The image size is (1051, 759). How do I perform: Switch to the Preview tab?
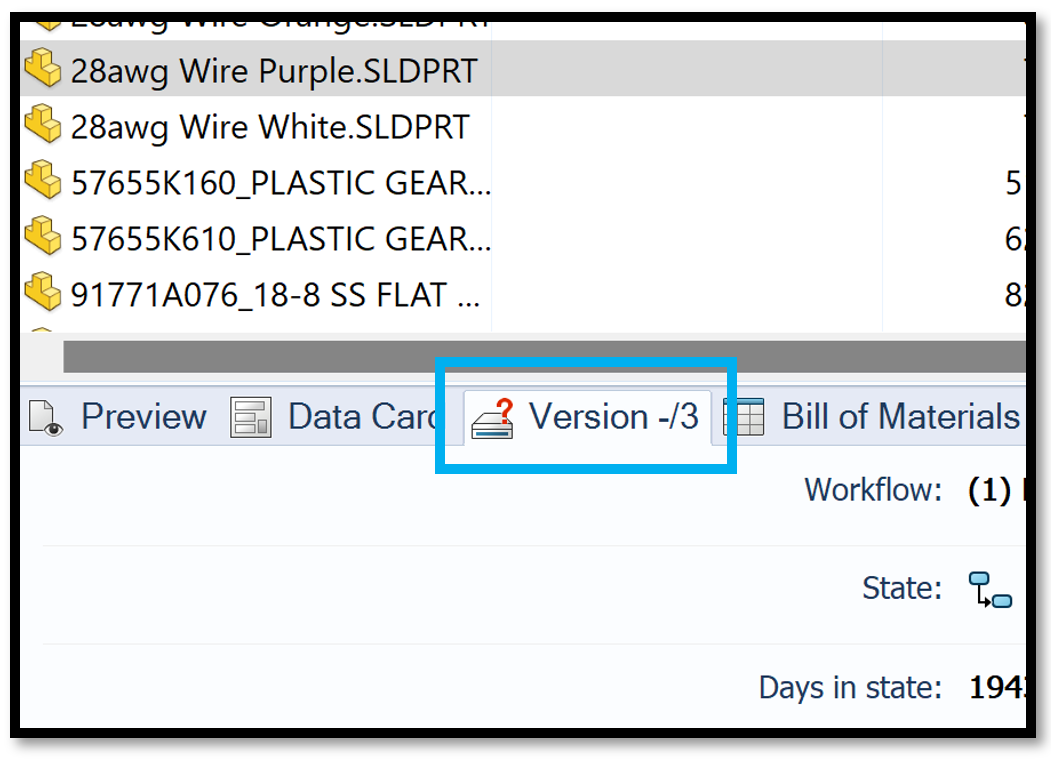click(143, 417)
